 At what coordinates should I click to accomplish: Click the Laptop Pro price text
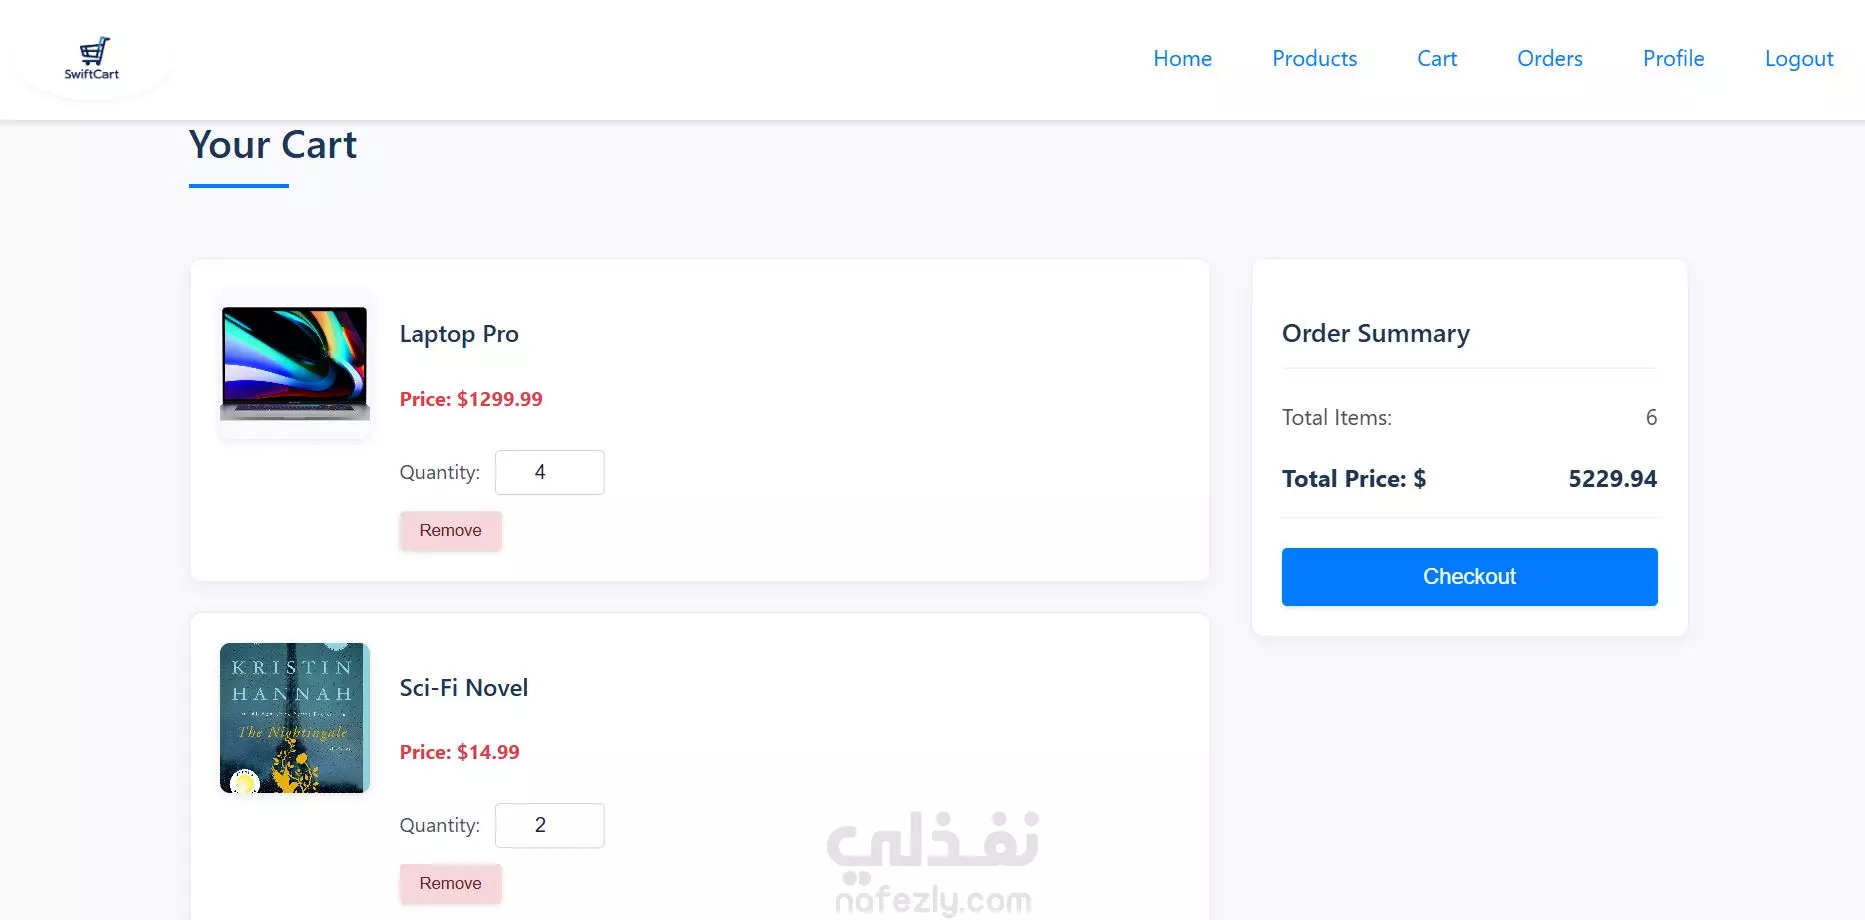coord(471,399)
